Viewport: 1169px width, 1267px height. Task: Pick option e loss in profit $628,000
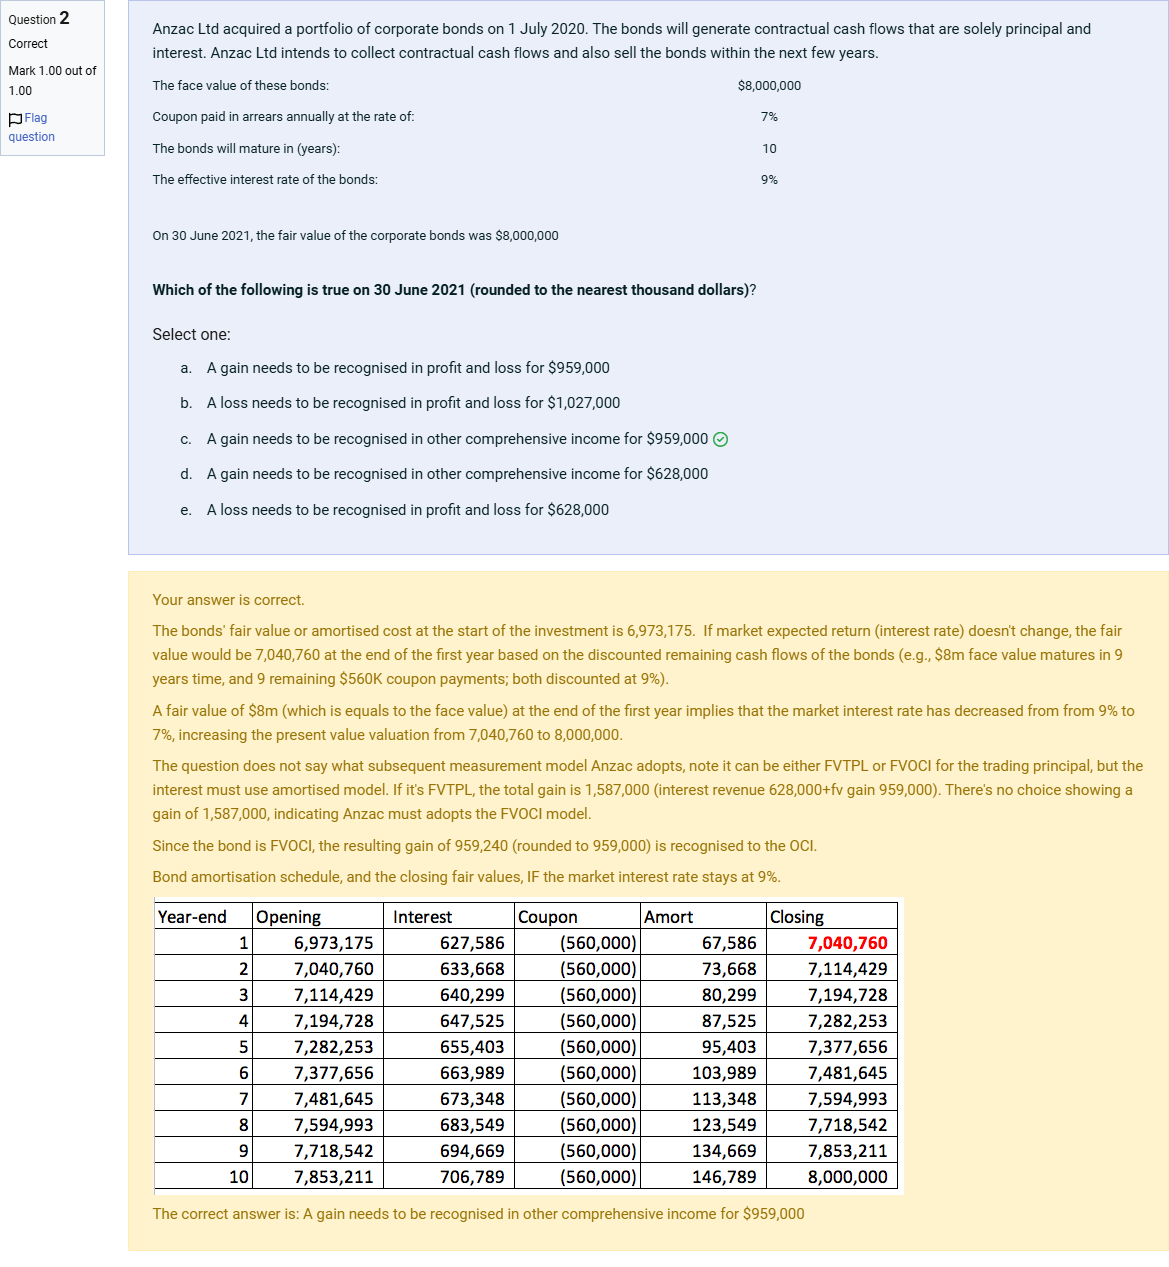[x=408, y=510]
